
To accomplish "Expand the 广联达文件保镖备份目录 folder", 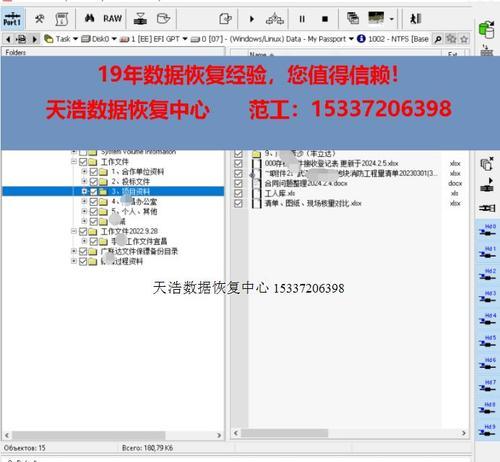I will [x=74, y=251].
